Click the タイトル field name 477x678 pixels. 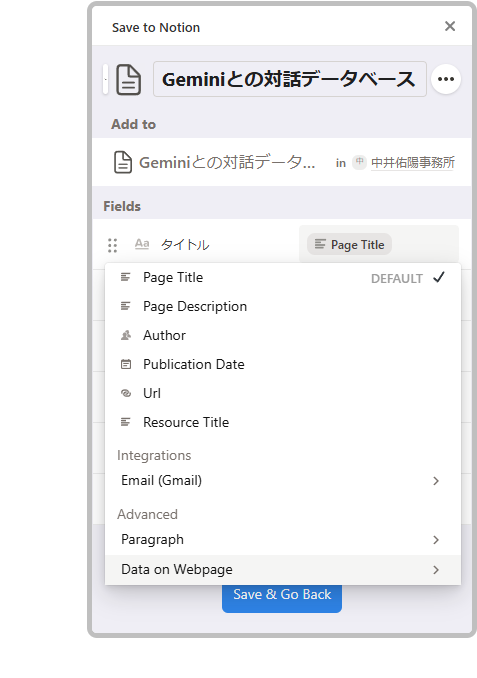tap(185, 245)
